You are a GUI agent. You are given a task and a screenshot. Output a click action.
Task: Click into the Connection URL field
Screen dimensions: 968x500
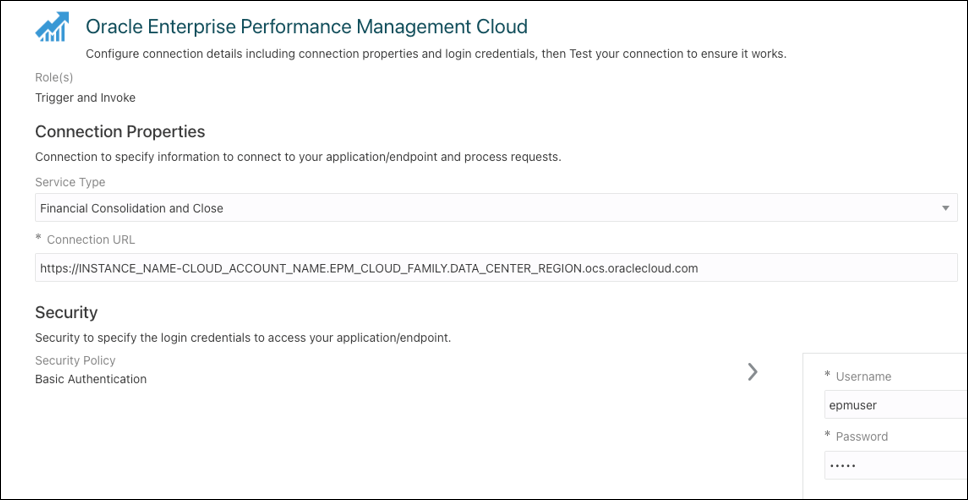click(496, 268)
